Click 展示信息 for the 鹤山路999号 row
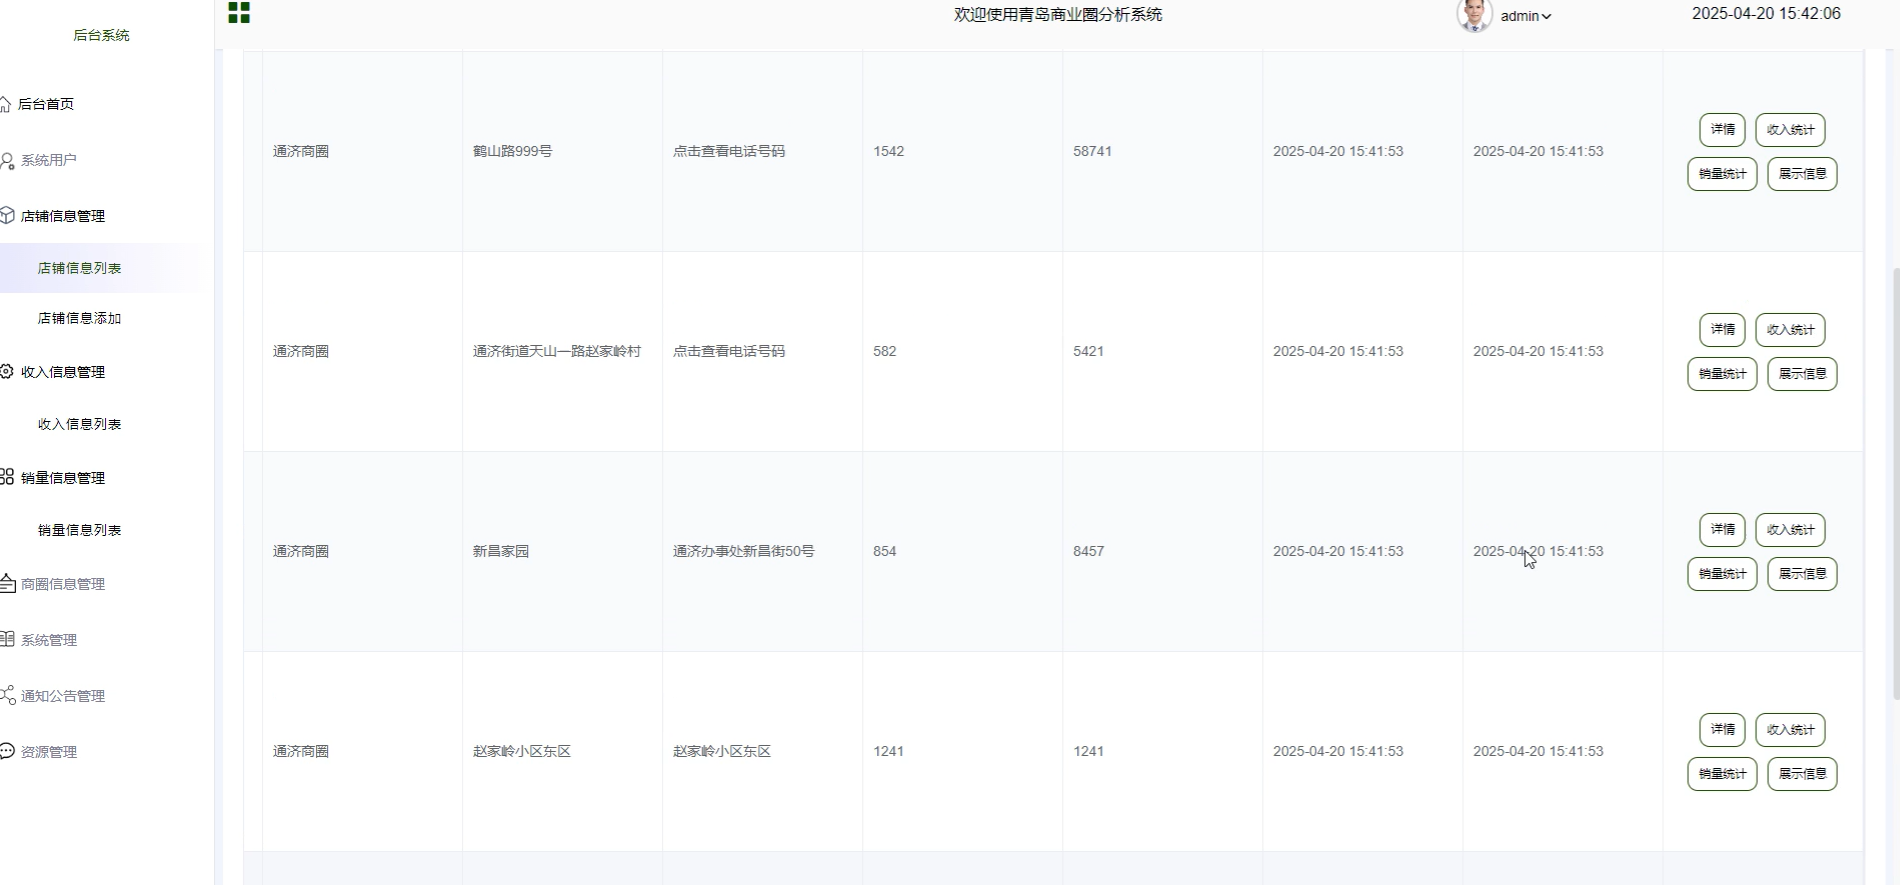Screen dimensions: 1900x885 (1802, 174)
